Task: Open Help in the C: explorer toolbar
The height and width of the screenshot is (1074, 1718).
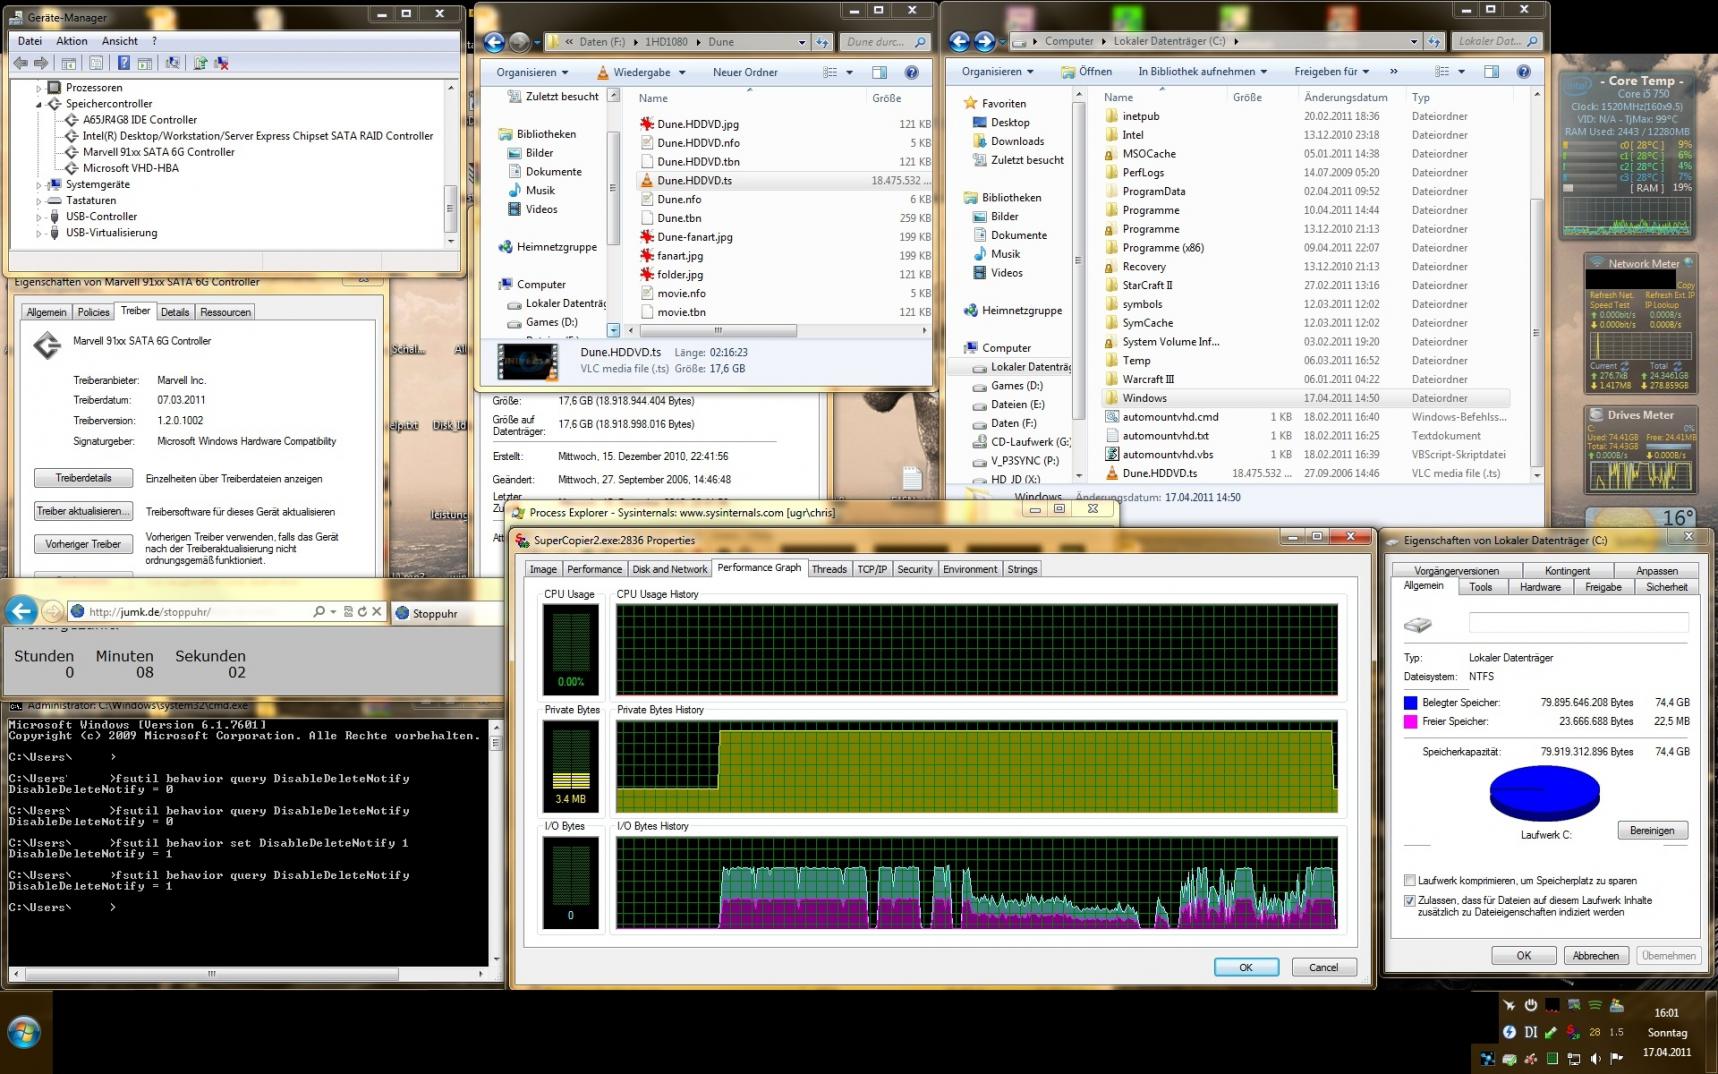Action: (x=1523, y=72)
